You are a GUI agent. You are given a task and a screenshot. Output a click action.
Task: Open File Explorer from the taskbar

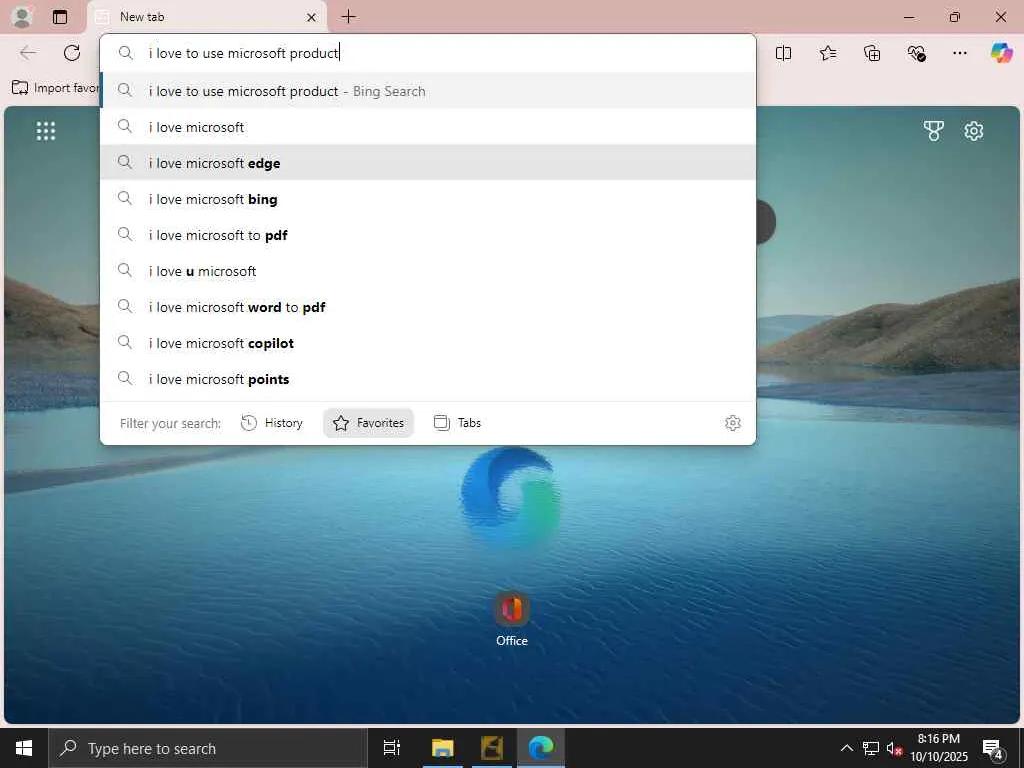point(442,748)
